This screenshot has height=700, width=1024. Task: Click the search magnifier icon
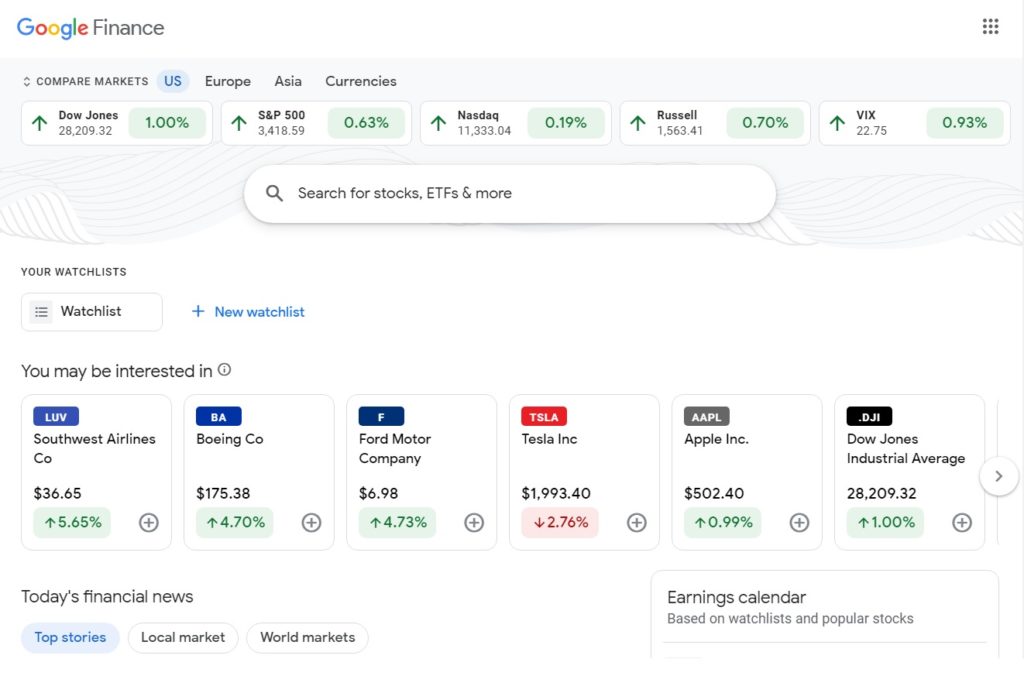pos(274,193)
